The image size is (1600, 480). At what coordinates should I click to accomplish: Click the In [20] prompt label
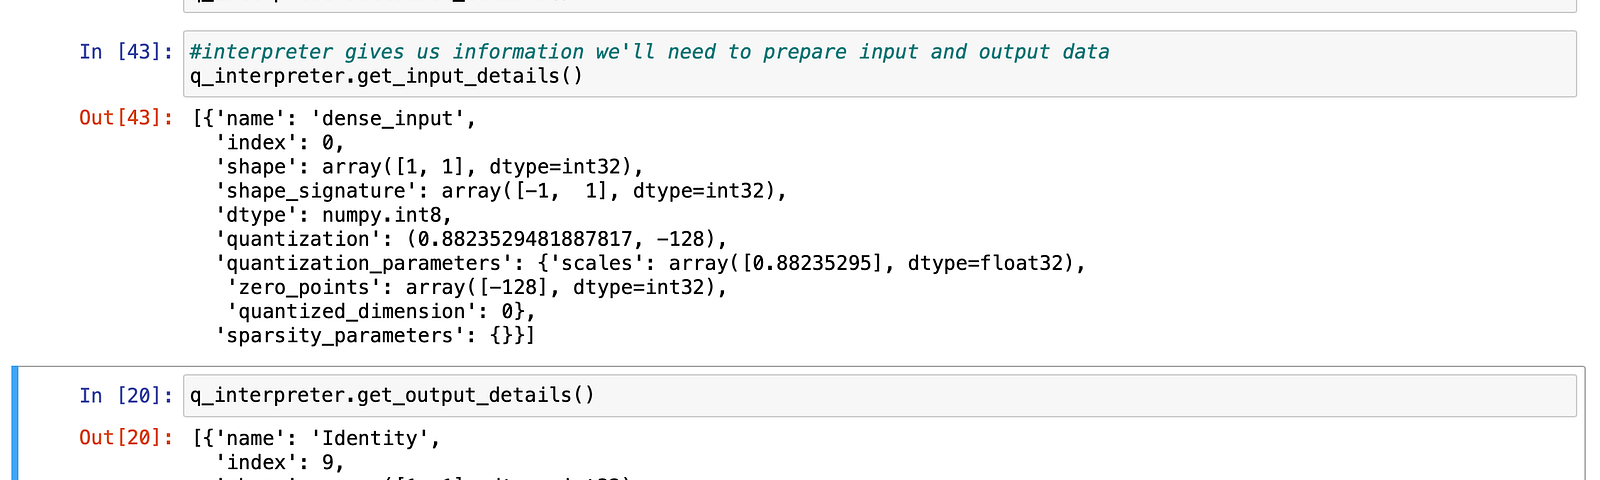[126, 395]
